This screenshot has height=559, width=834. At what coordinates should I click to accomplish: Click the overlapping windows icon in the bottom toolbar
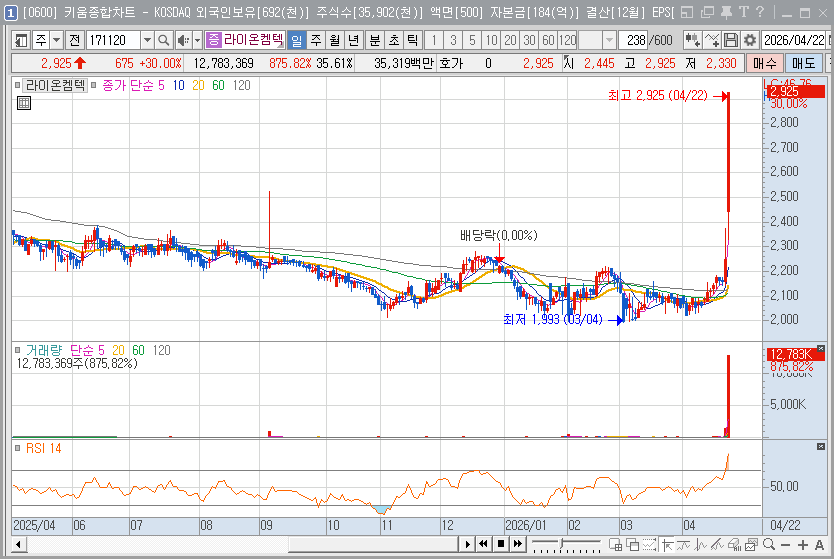click(x=632, y=545)
